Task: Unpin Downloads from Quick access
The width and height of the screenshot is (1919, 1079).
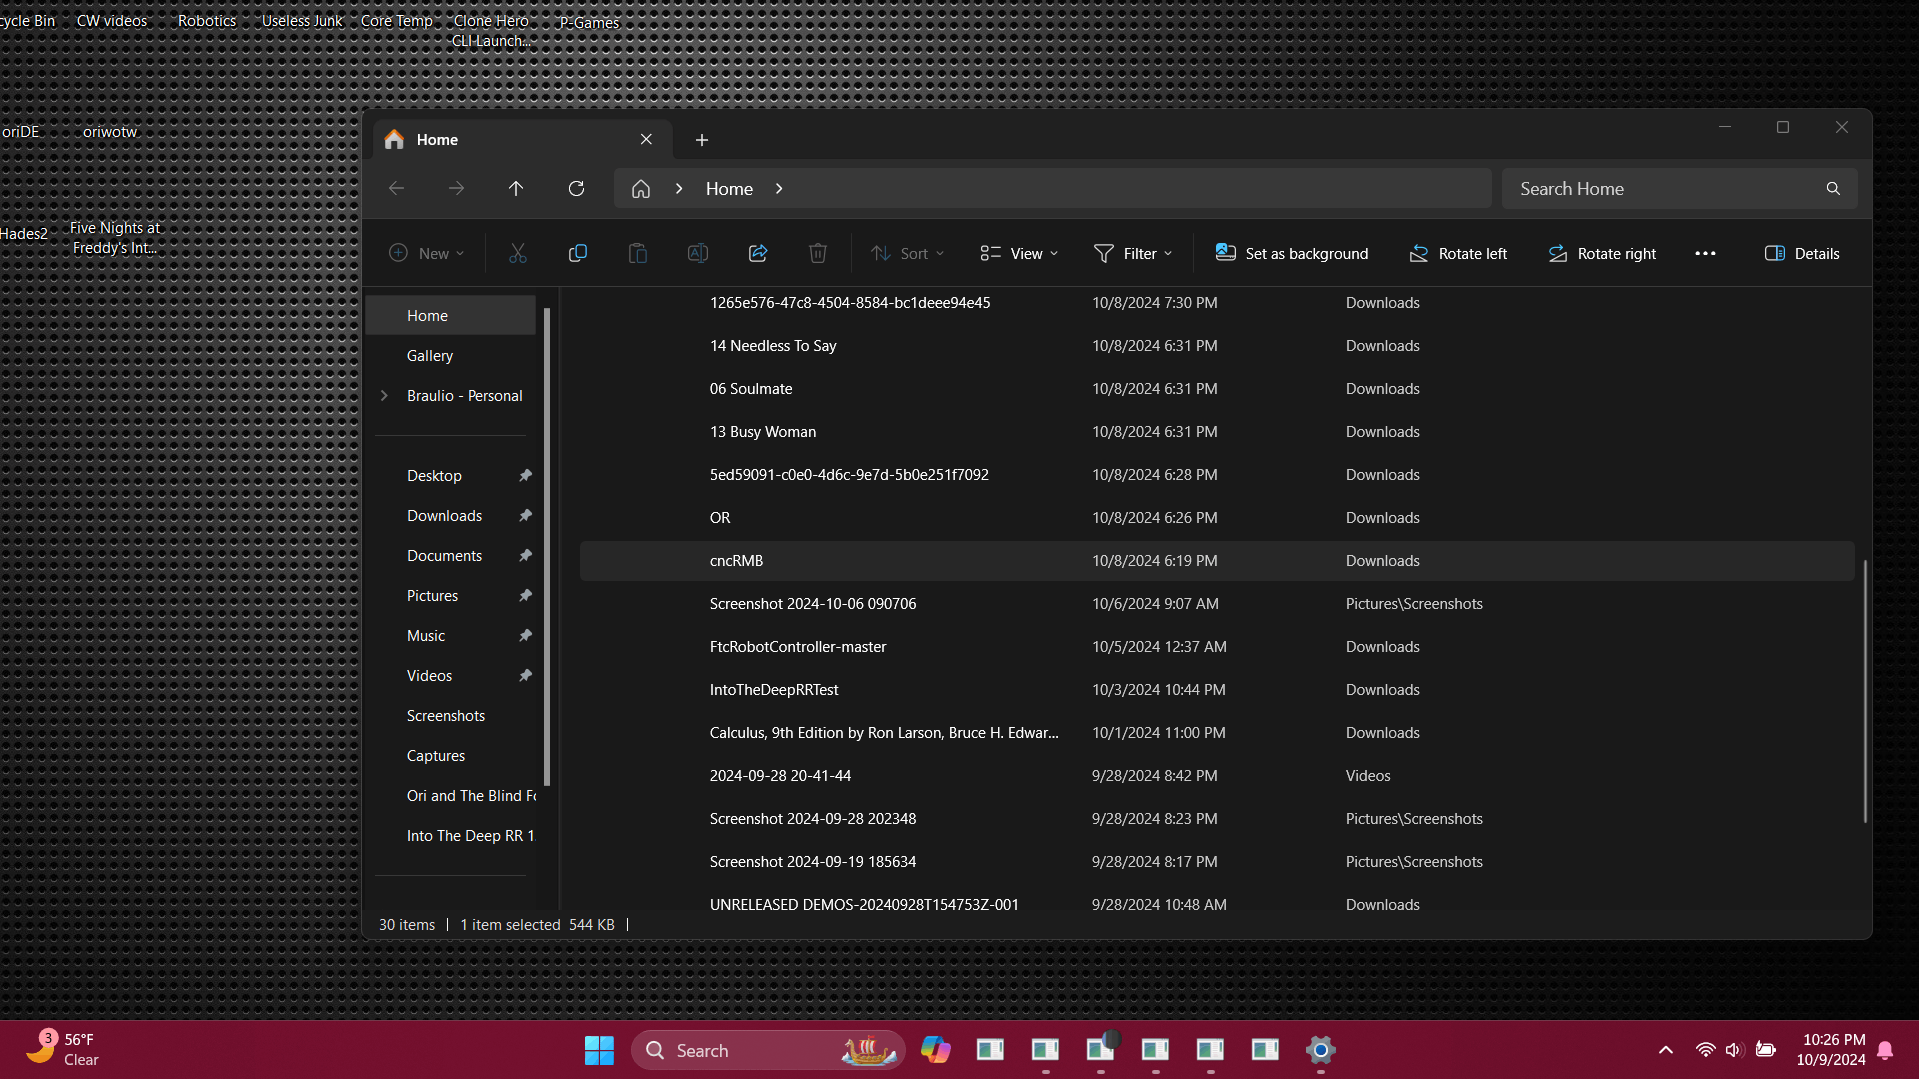Action: click(x=525, y=516)
